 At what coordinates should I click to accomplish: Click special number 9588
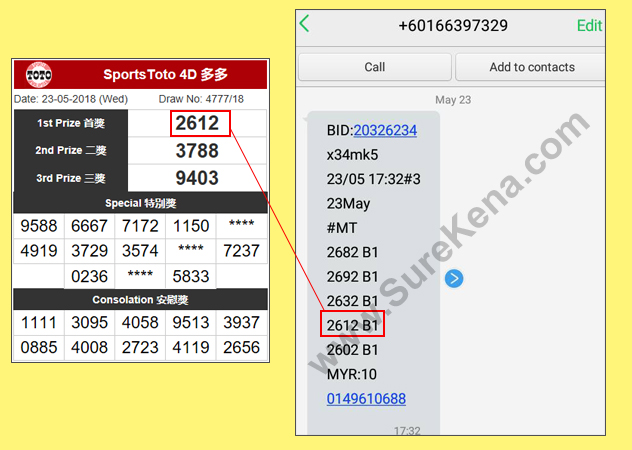tap(39, 226)
